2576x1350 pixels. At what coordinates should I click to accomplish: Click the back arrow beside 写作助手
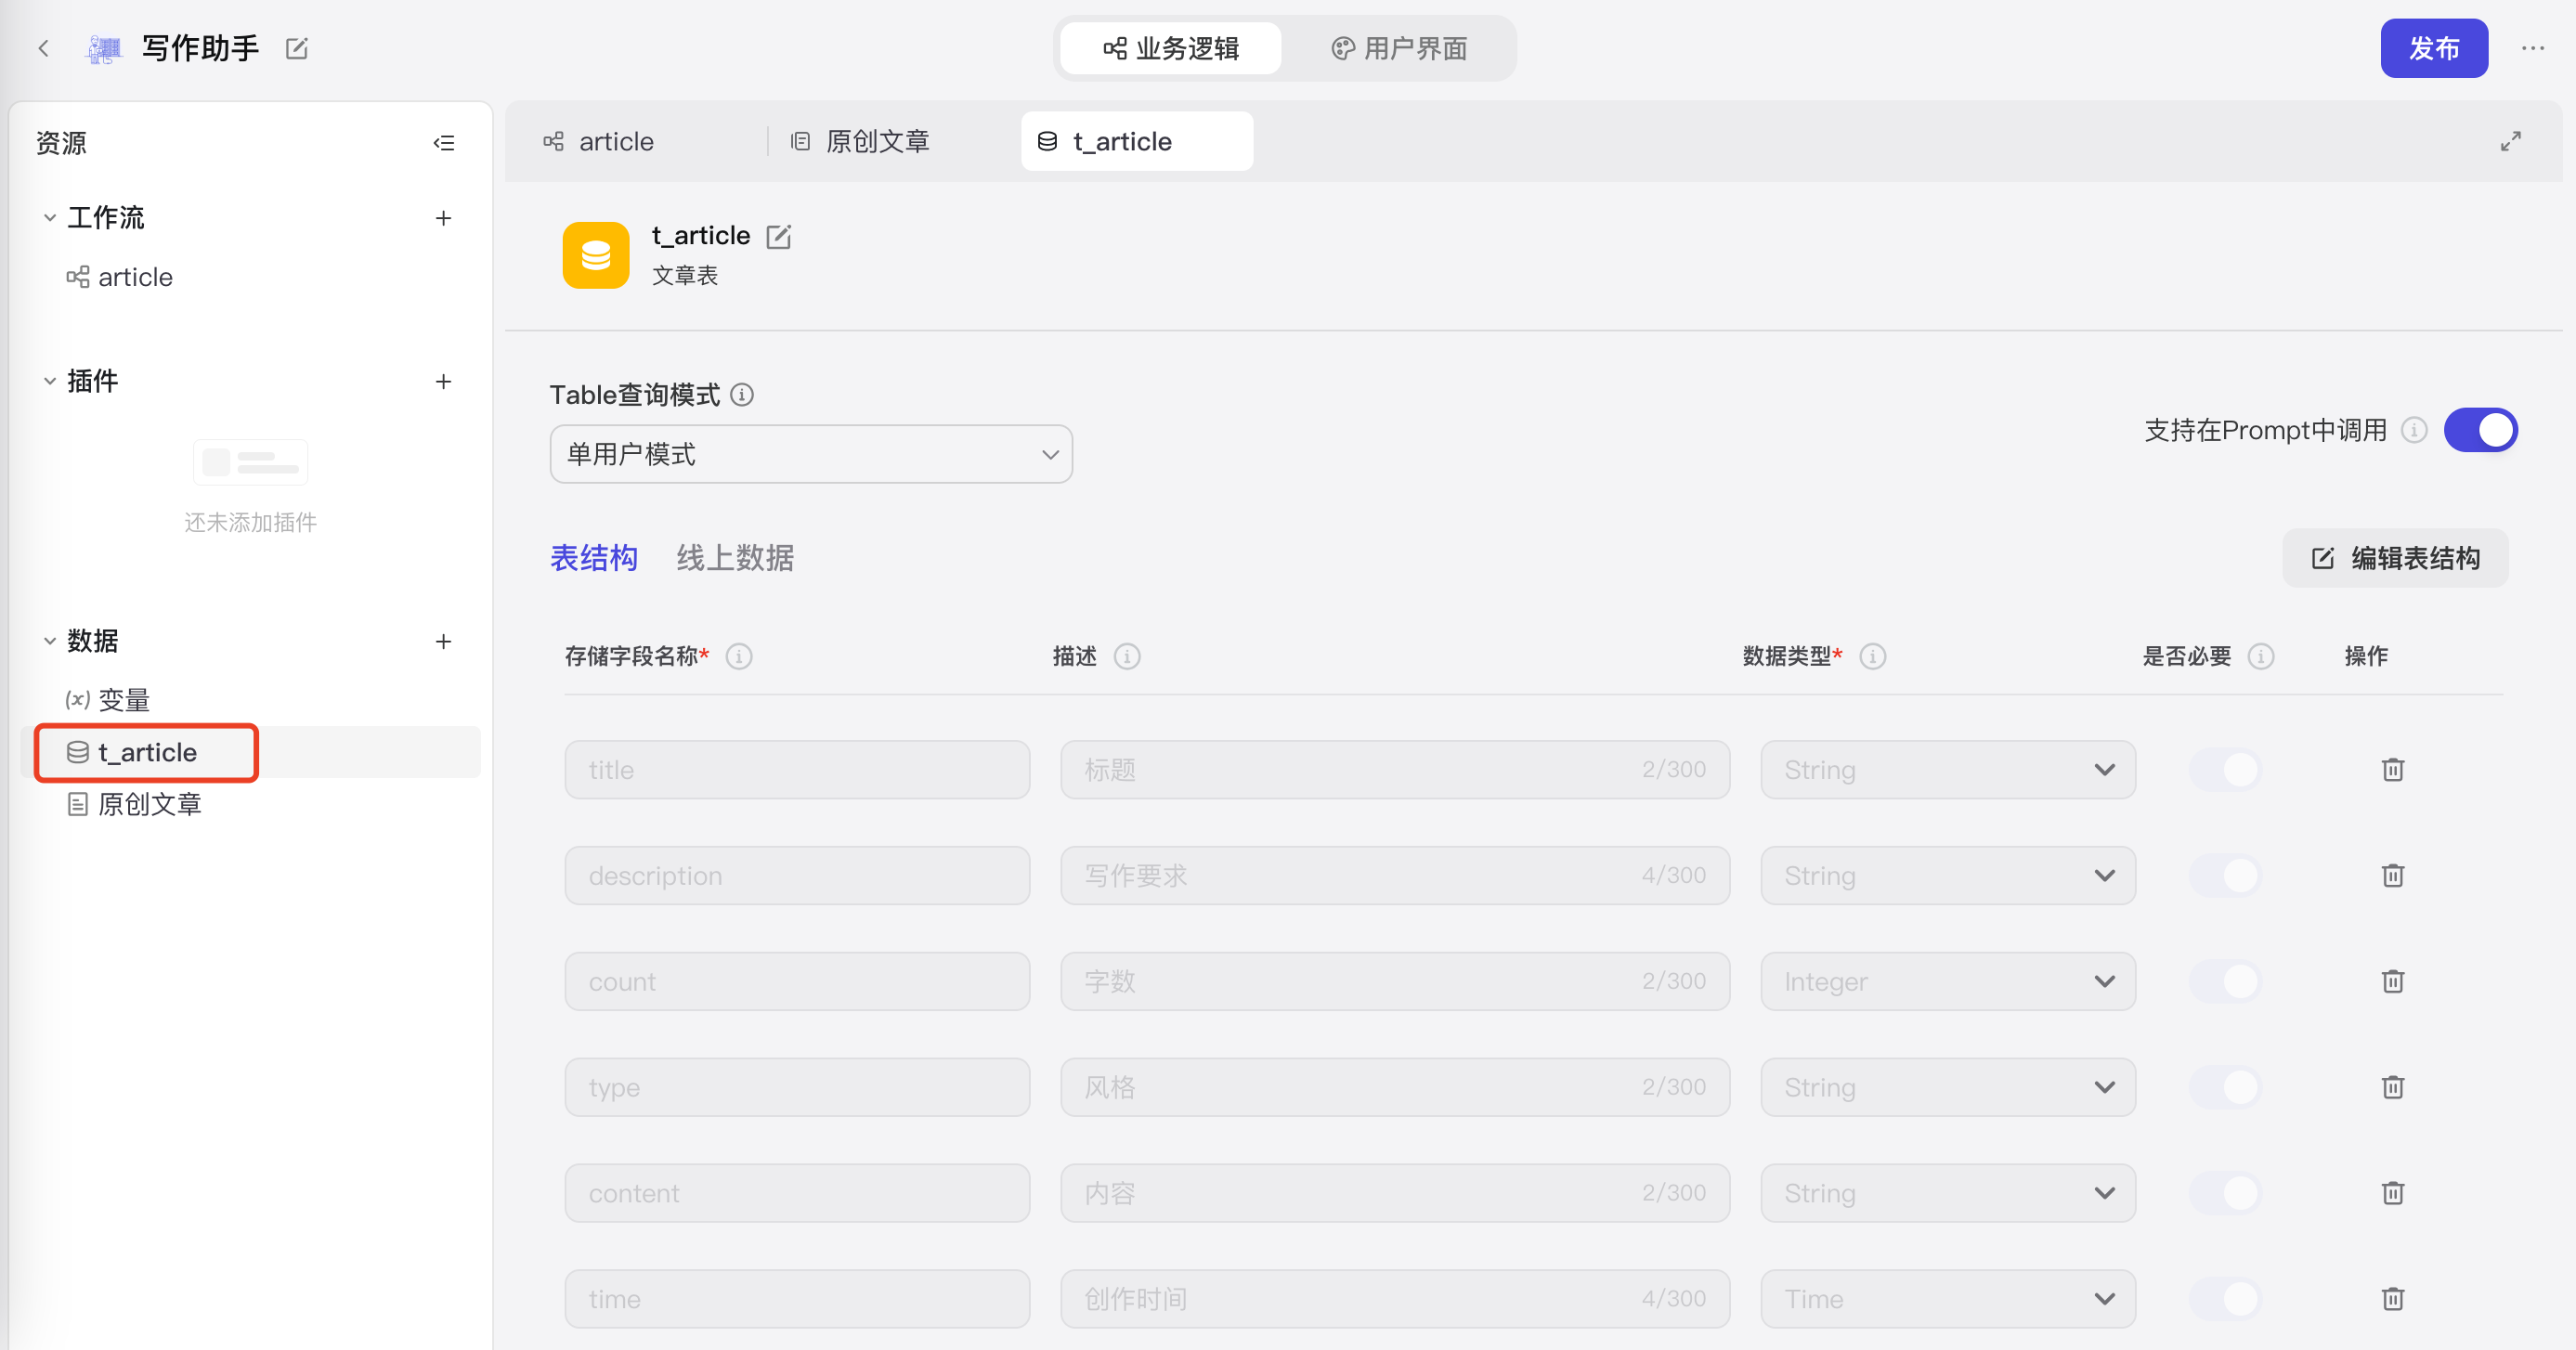point(43,48)
